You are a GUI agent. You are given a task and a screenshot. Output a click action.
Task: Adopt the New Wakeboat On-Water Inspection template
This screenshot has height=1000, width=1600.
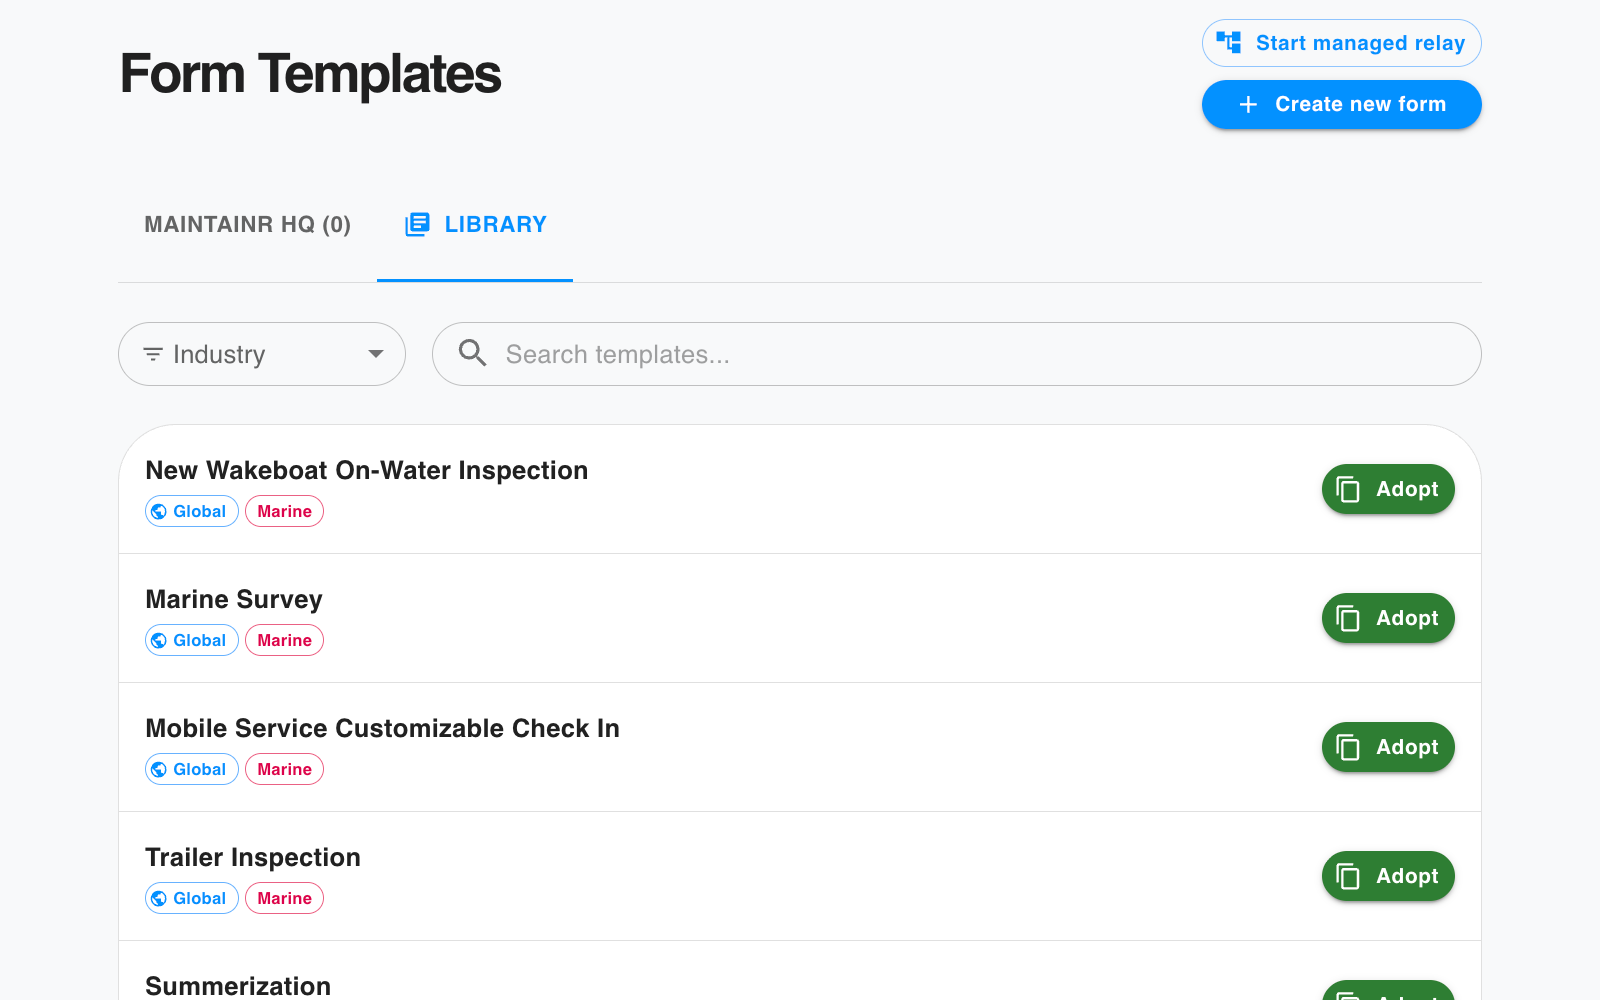coord(1387,489)
